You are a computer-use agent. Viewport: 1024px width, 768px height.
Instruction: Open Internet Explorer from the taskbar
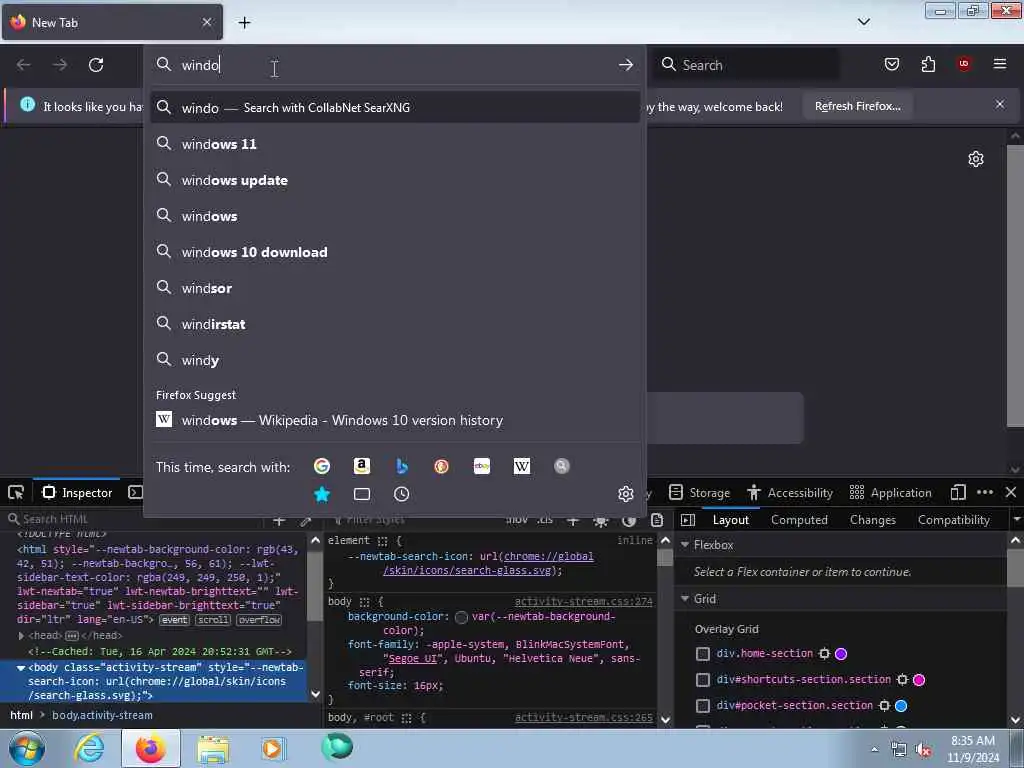[89, 748]
